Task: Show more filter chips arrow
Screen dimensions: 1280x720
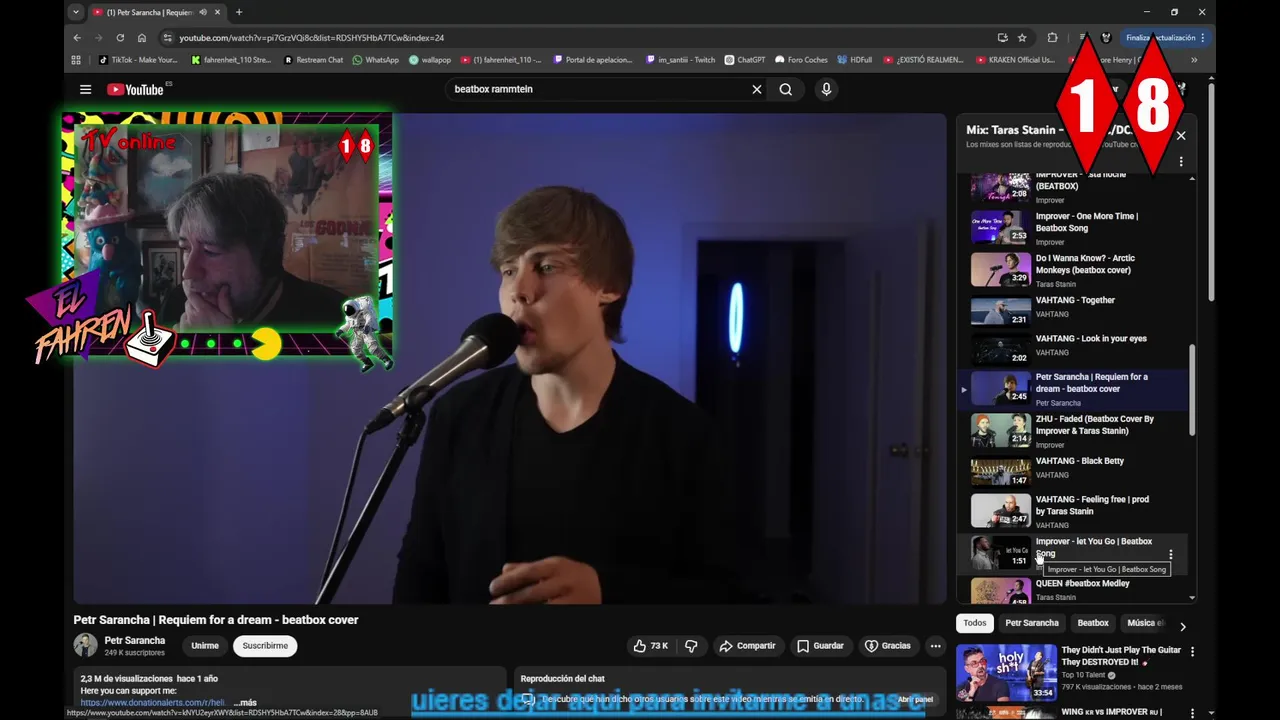Action: click(x=1182, y=627)
